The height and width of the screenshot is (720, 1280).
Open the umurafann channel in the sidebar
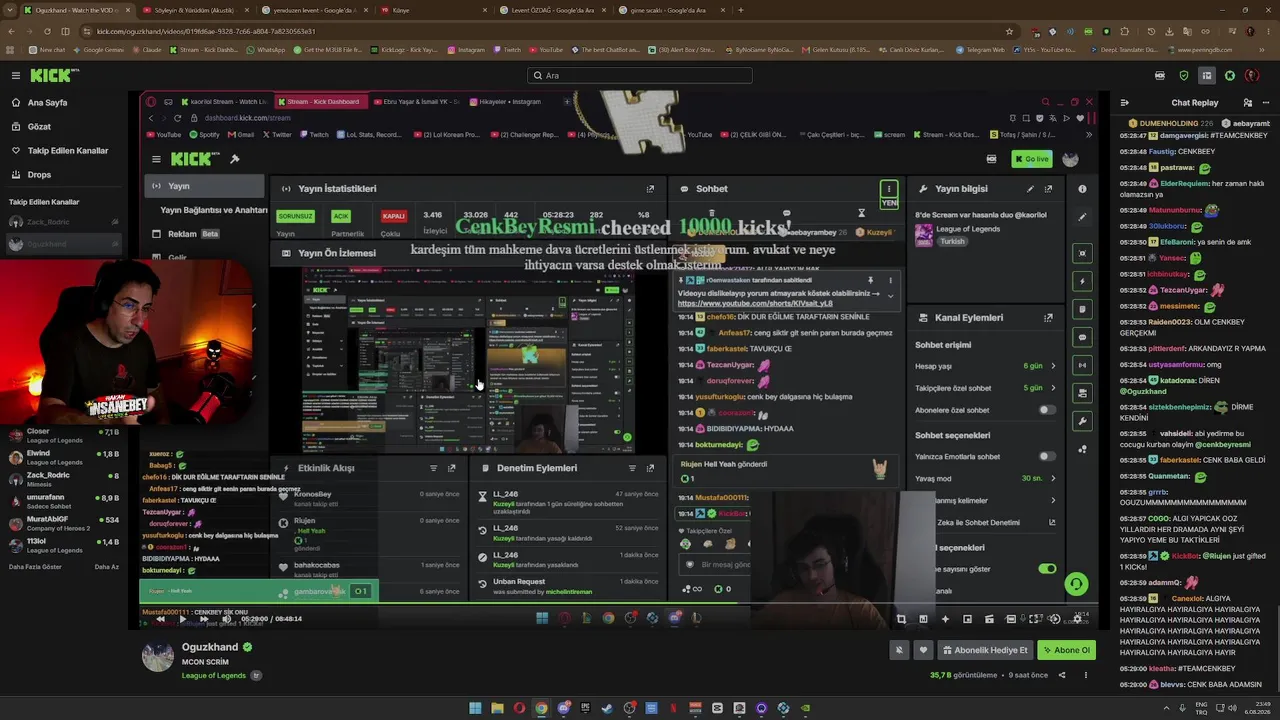65,501
